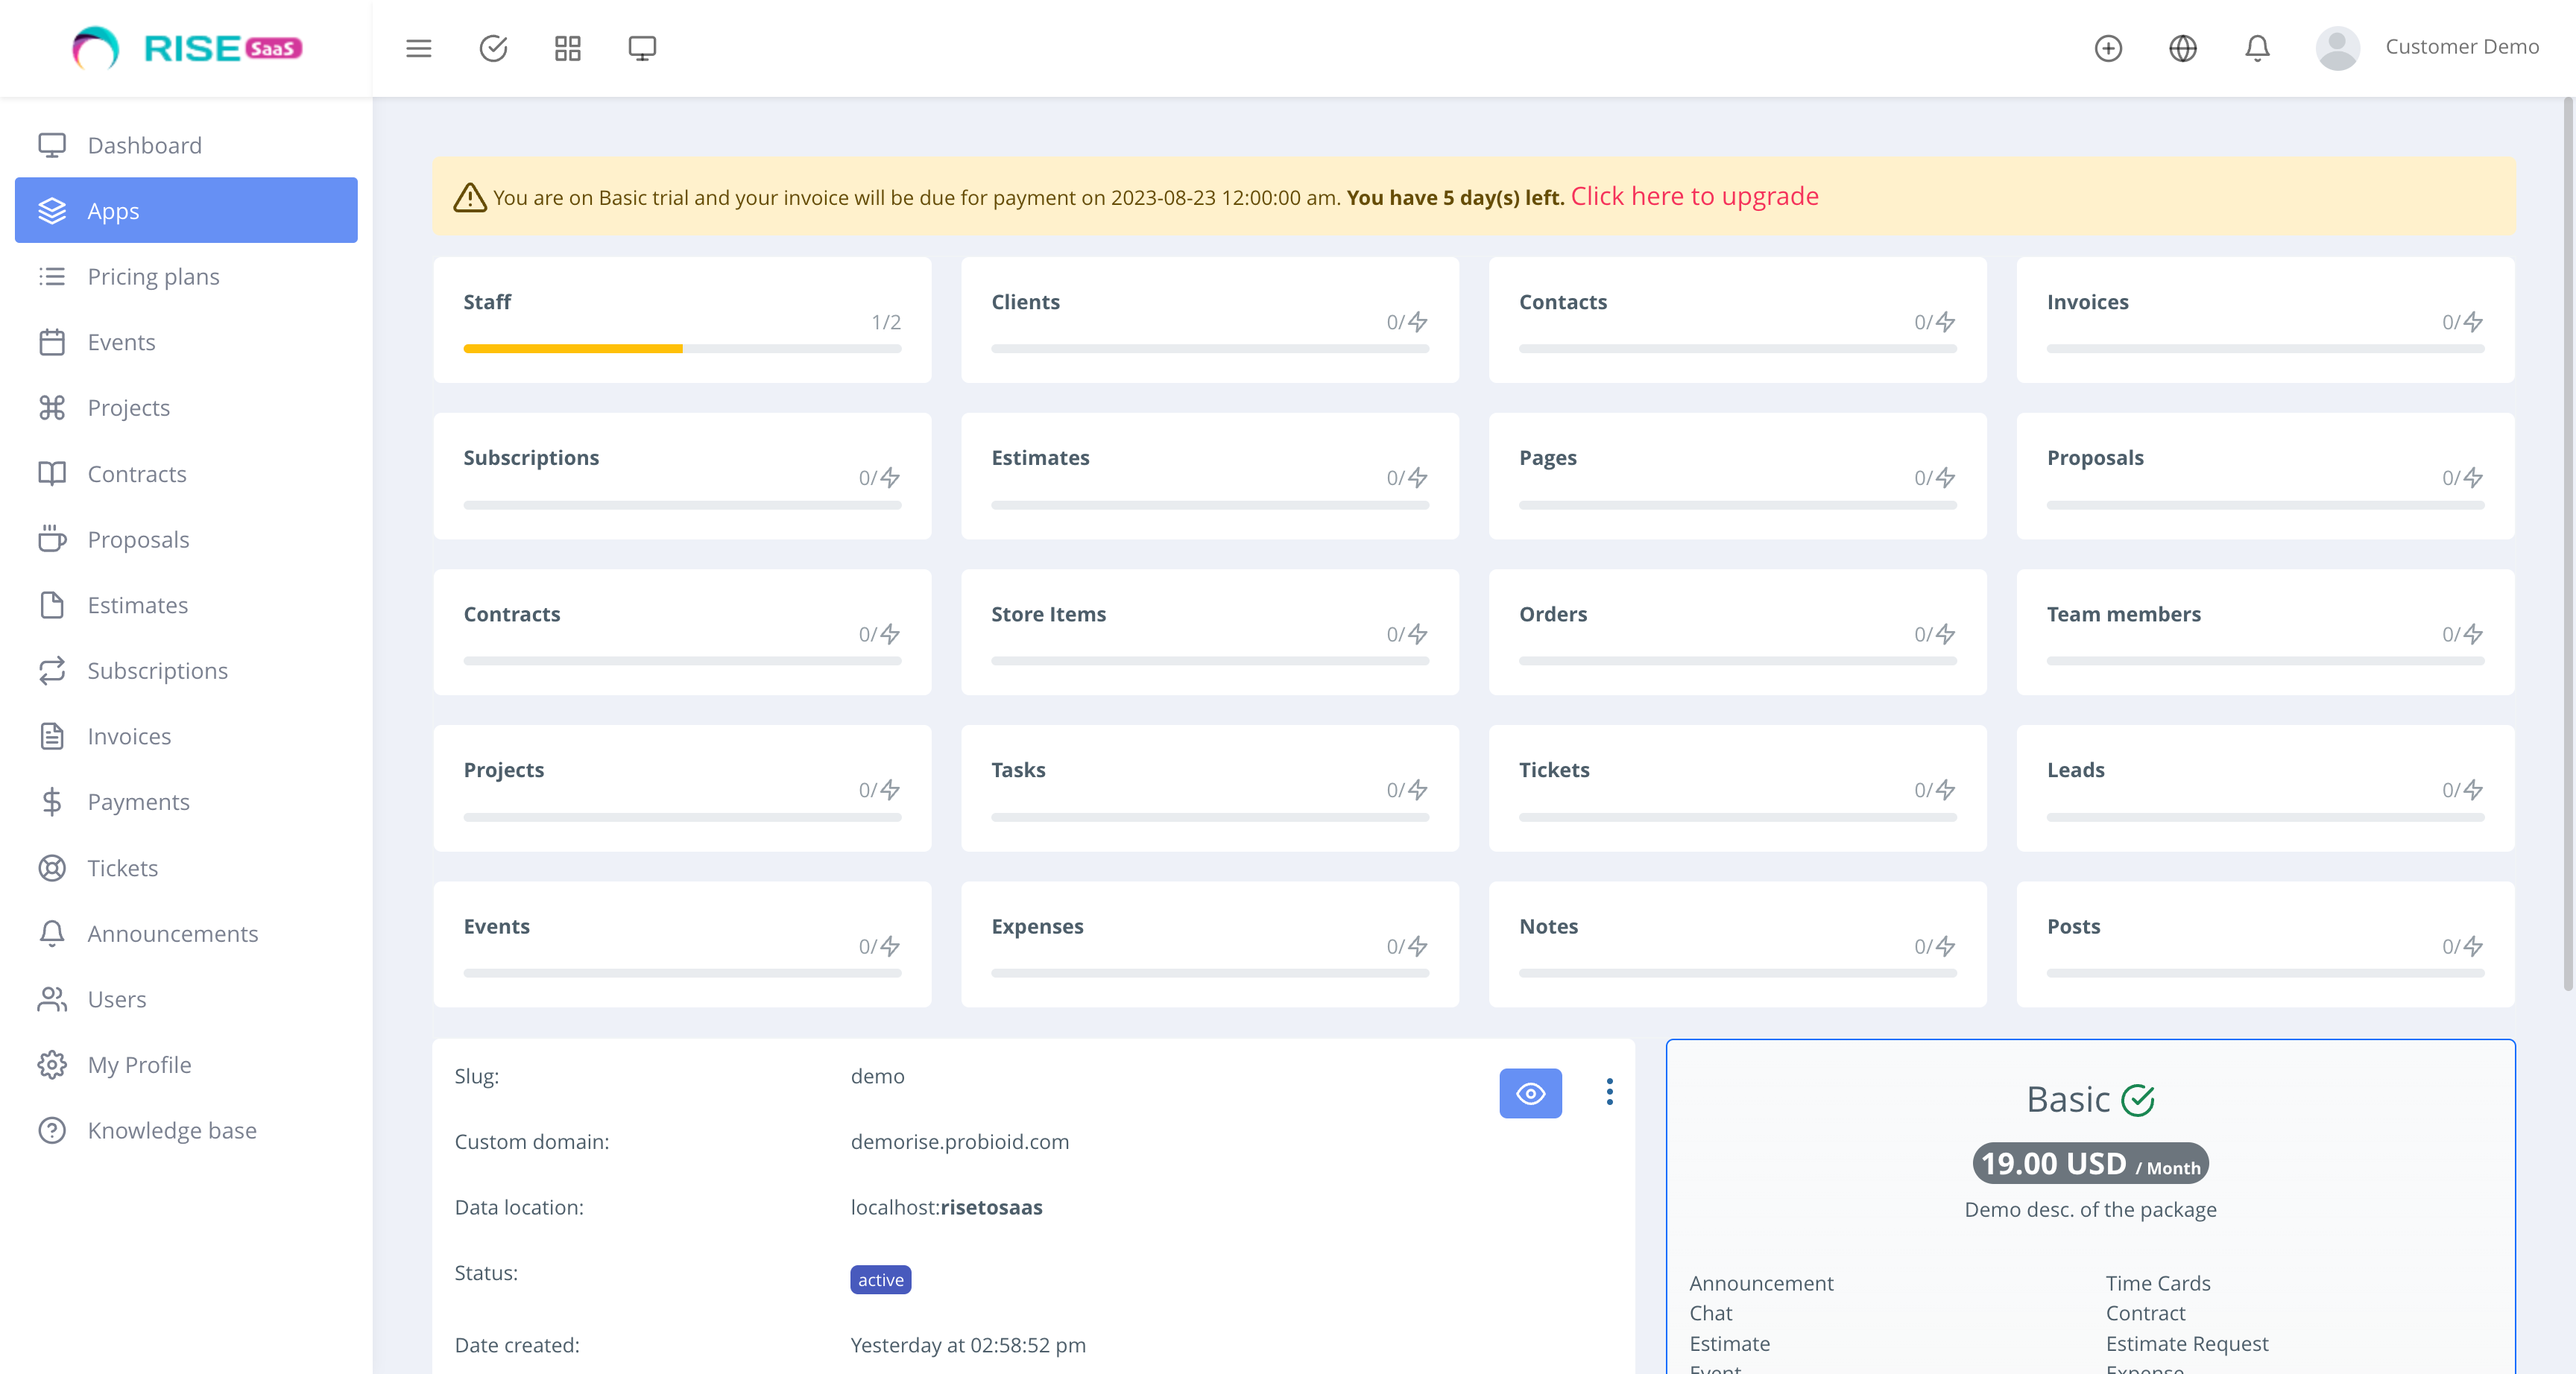Open the Payments section via dollar icon
The height and width of the screenshot is (1374, 2576).
click(x=53, y=801)
